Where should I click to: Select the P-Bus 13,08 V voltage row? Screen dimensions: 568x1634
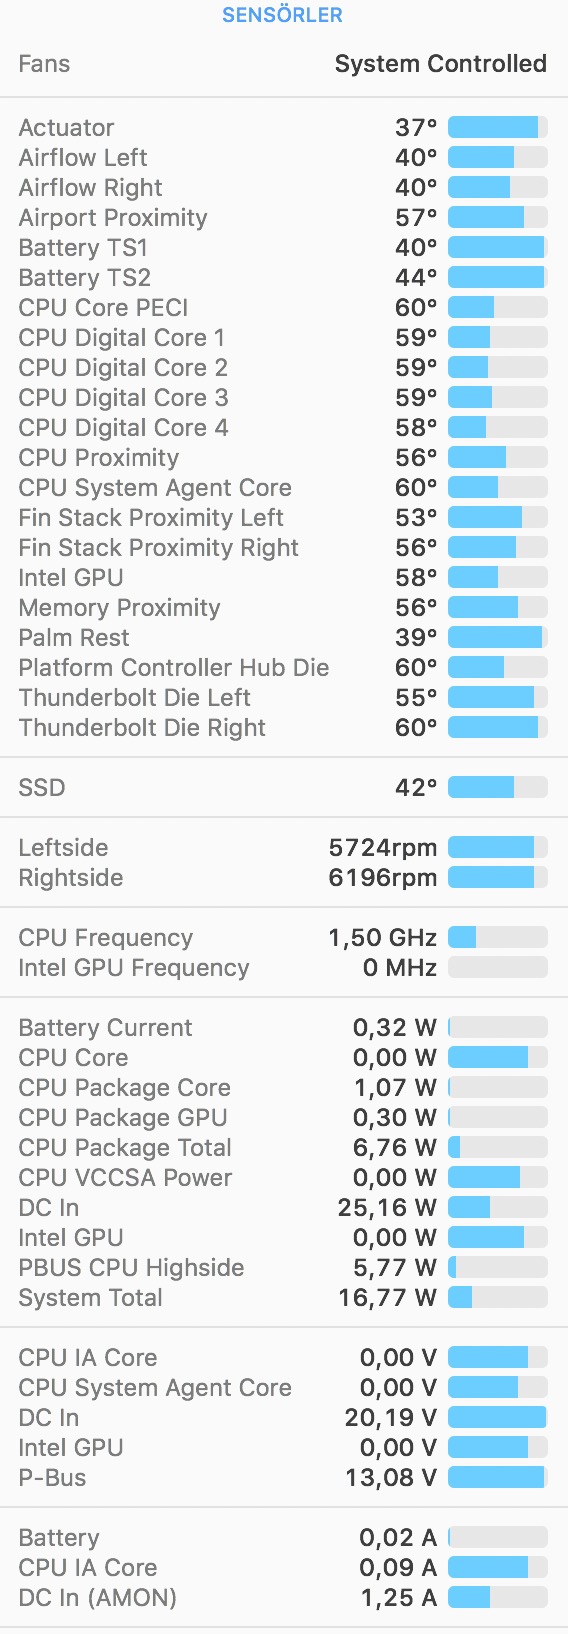(284, 1478)
